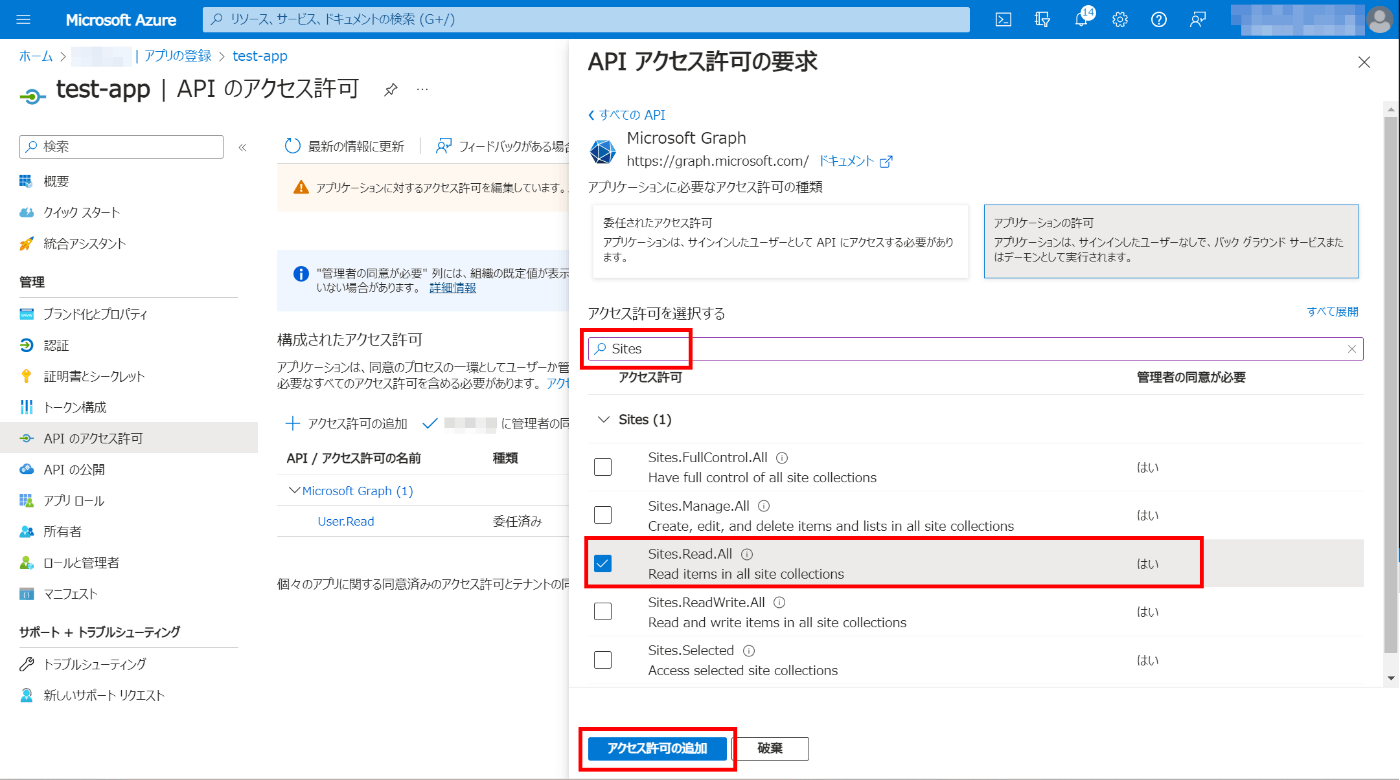1400x780 pixels.
Task: Focus the Sites permission search field
Action: click(x=975, y=349)
